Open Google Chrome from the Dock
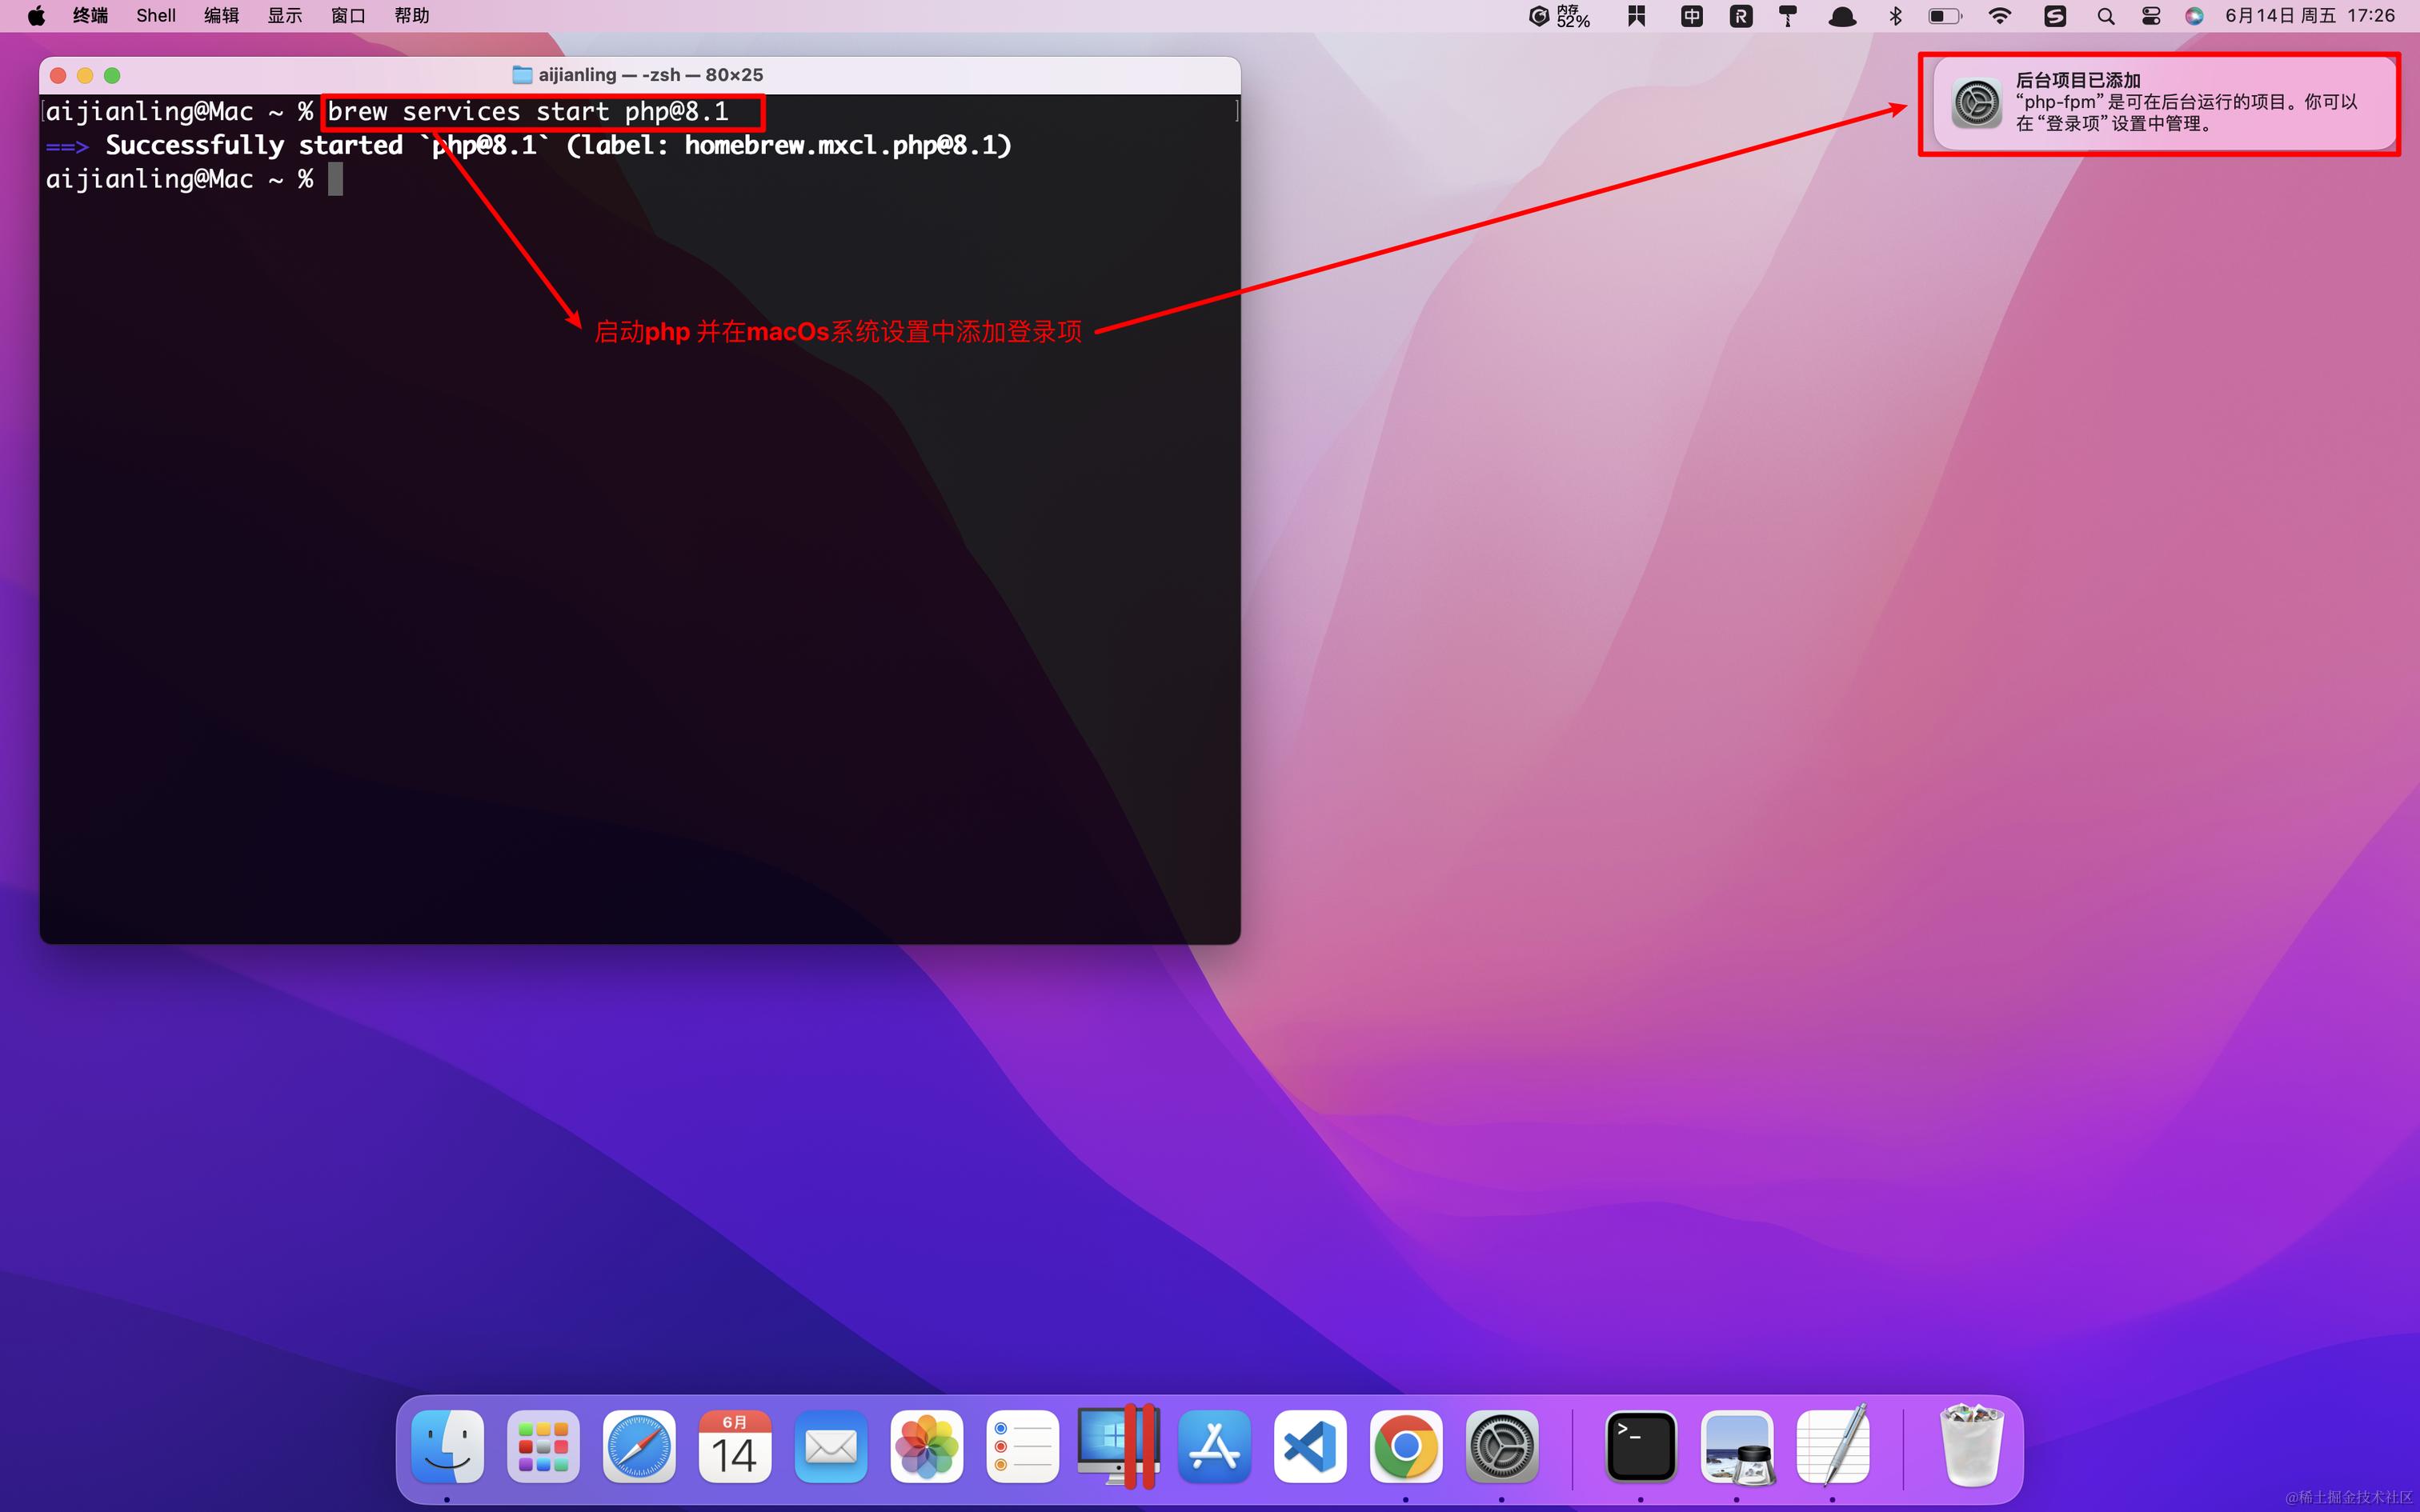Image resolution: width=2420 pixels, height=1512 pixels. [1408, 1446]
